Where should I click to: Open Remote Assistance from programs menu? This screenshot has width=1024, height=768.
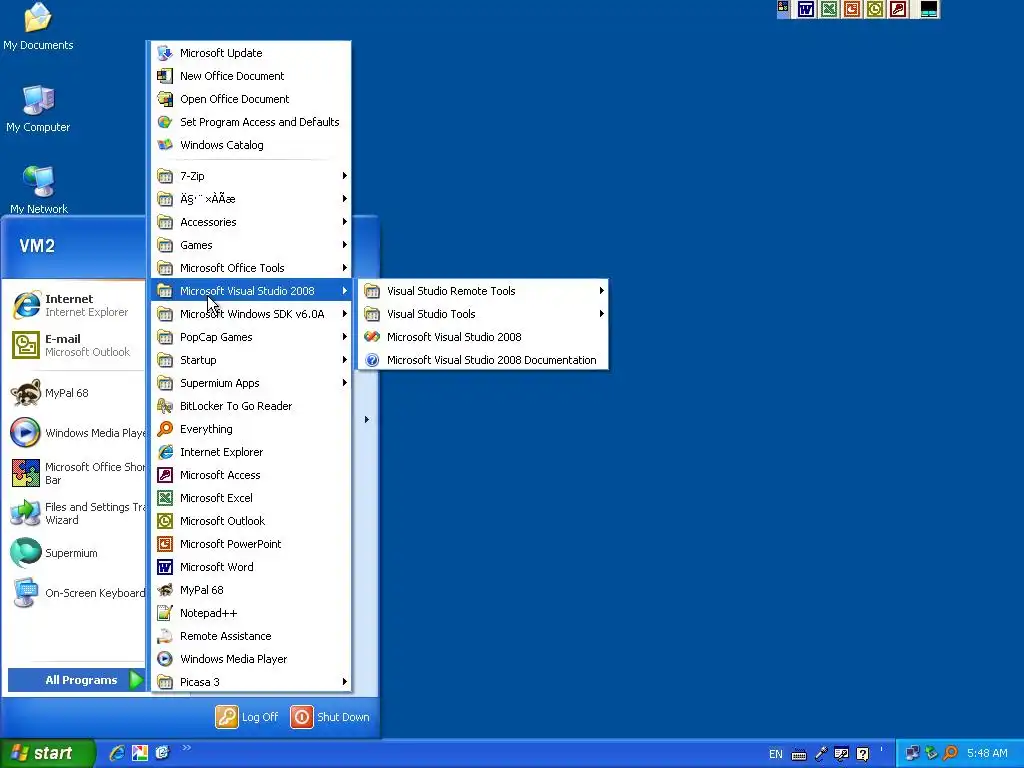coord(251,636)
